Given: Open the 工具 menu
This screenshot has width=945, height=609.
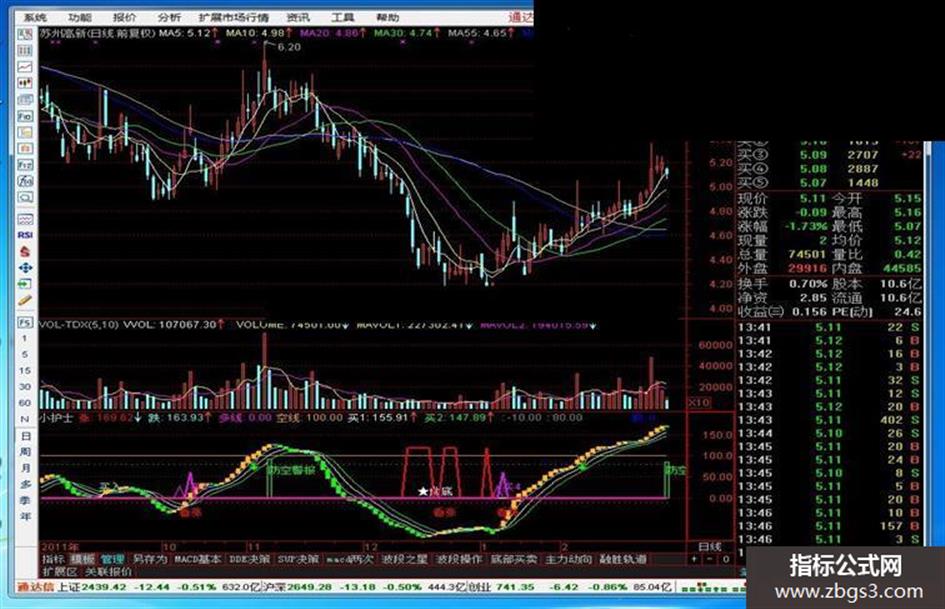Looking at the screenshot, I should [342, 17].
